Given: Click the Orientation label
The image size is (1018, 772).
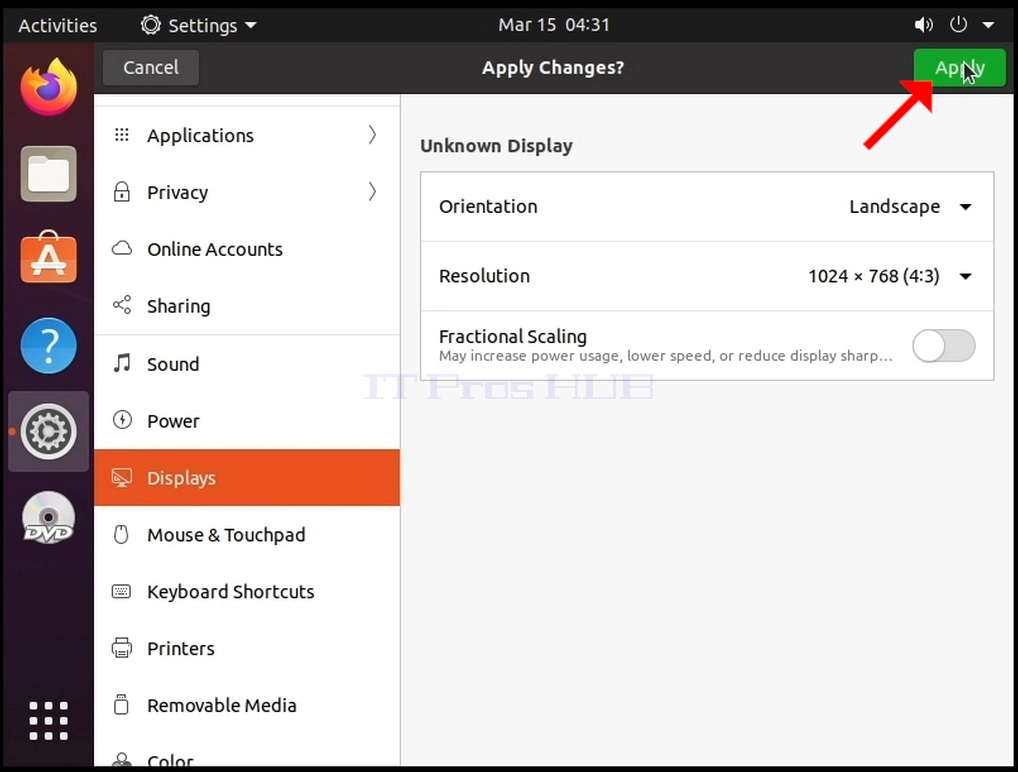Looking at the screenshot, I should click(488, 206).
